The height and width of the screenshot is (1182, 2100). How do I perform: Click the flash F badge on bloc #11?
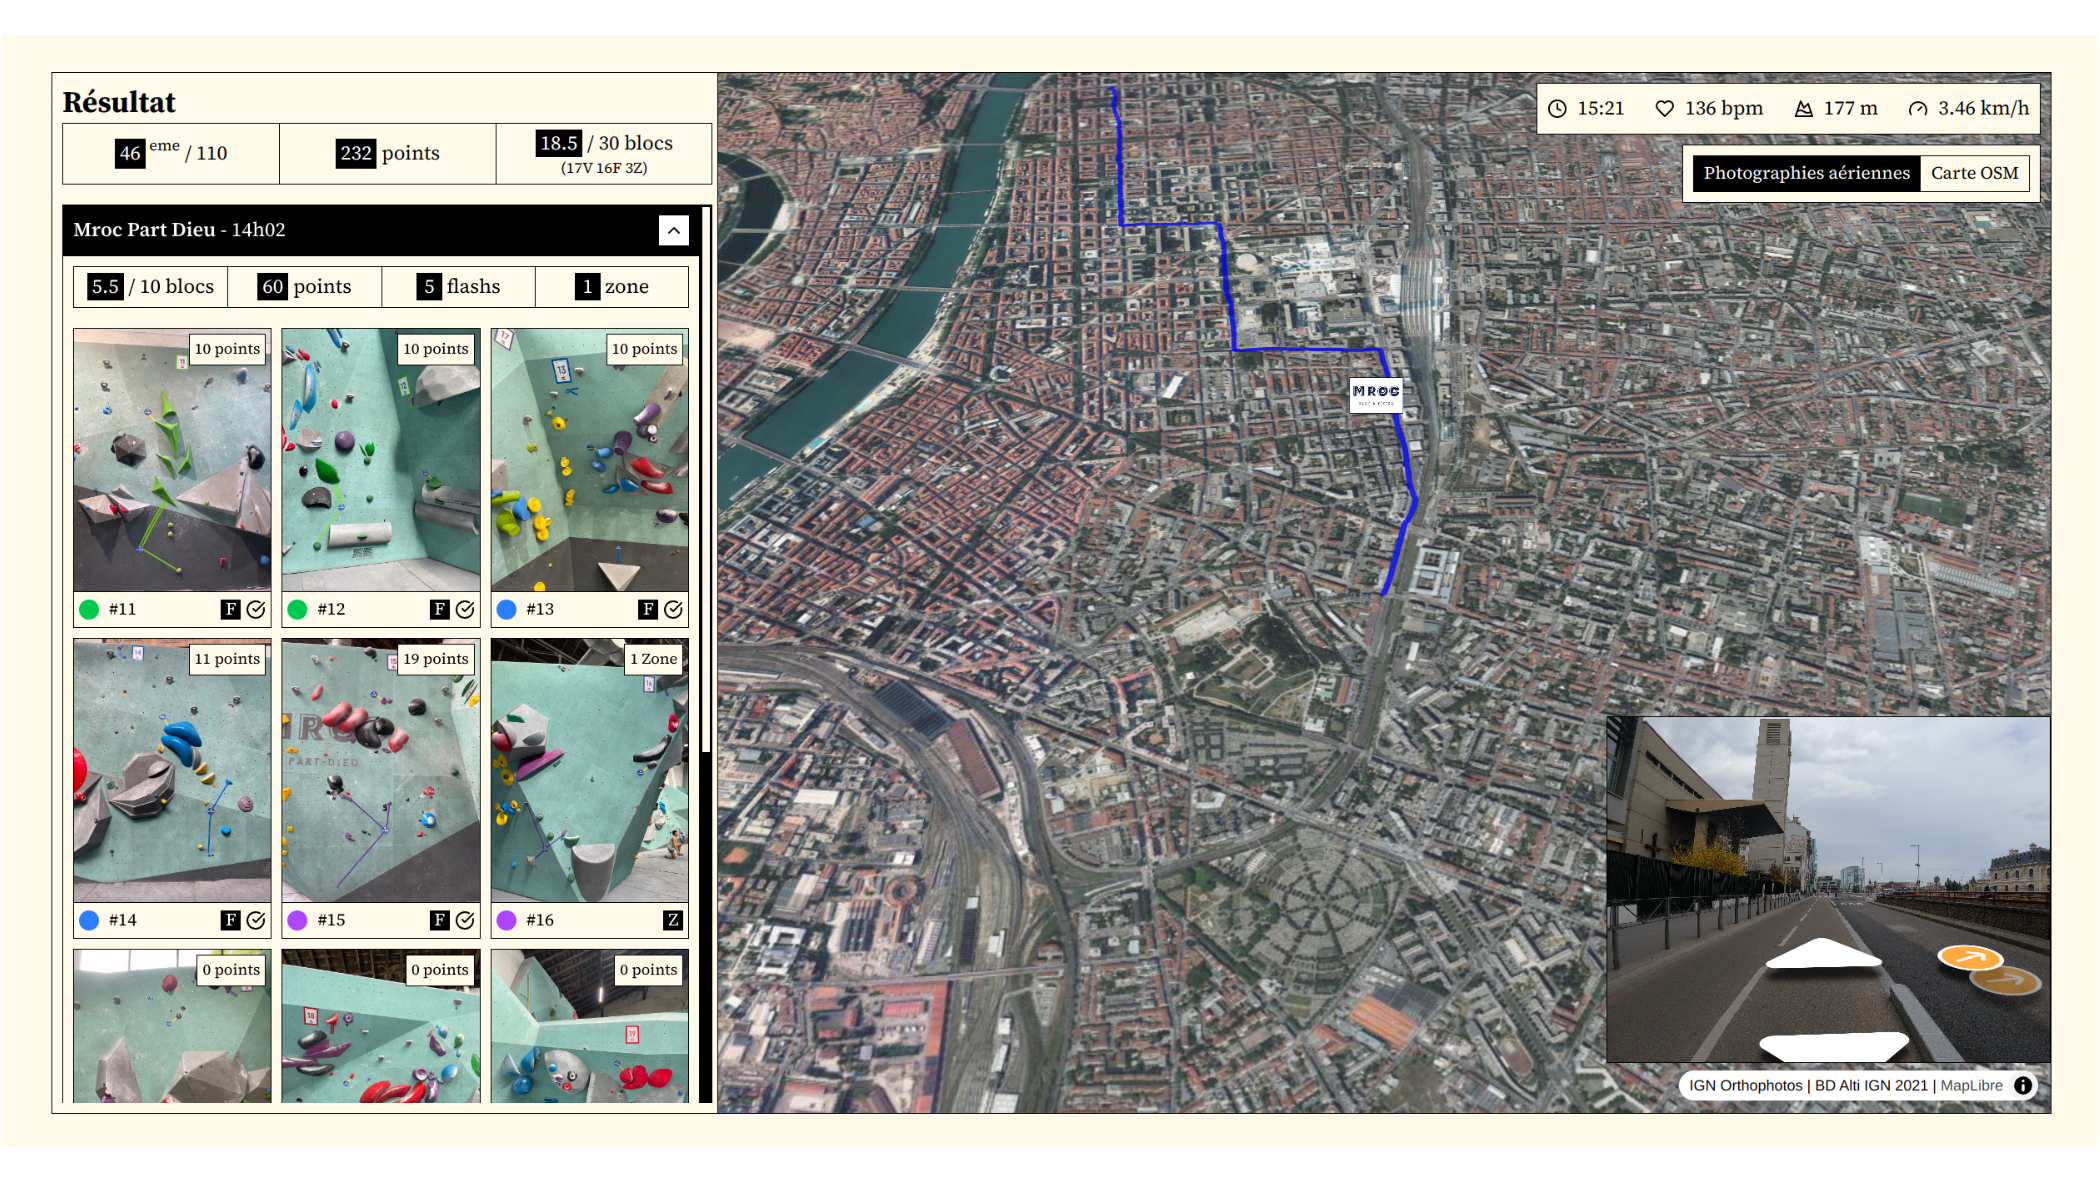click(x=230, y=609)
